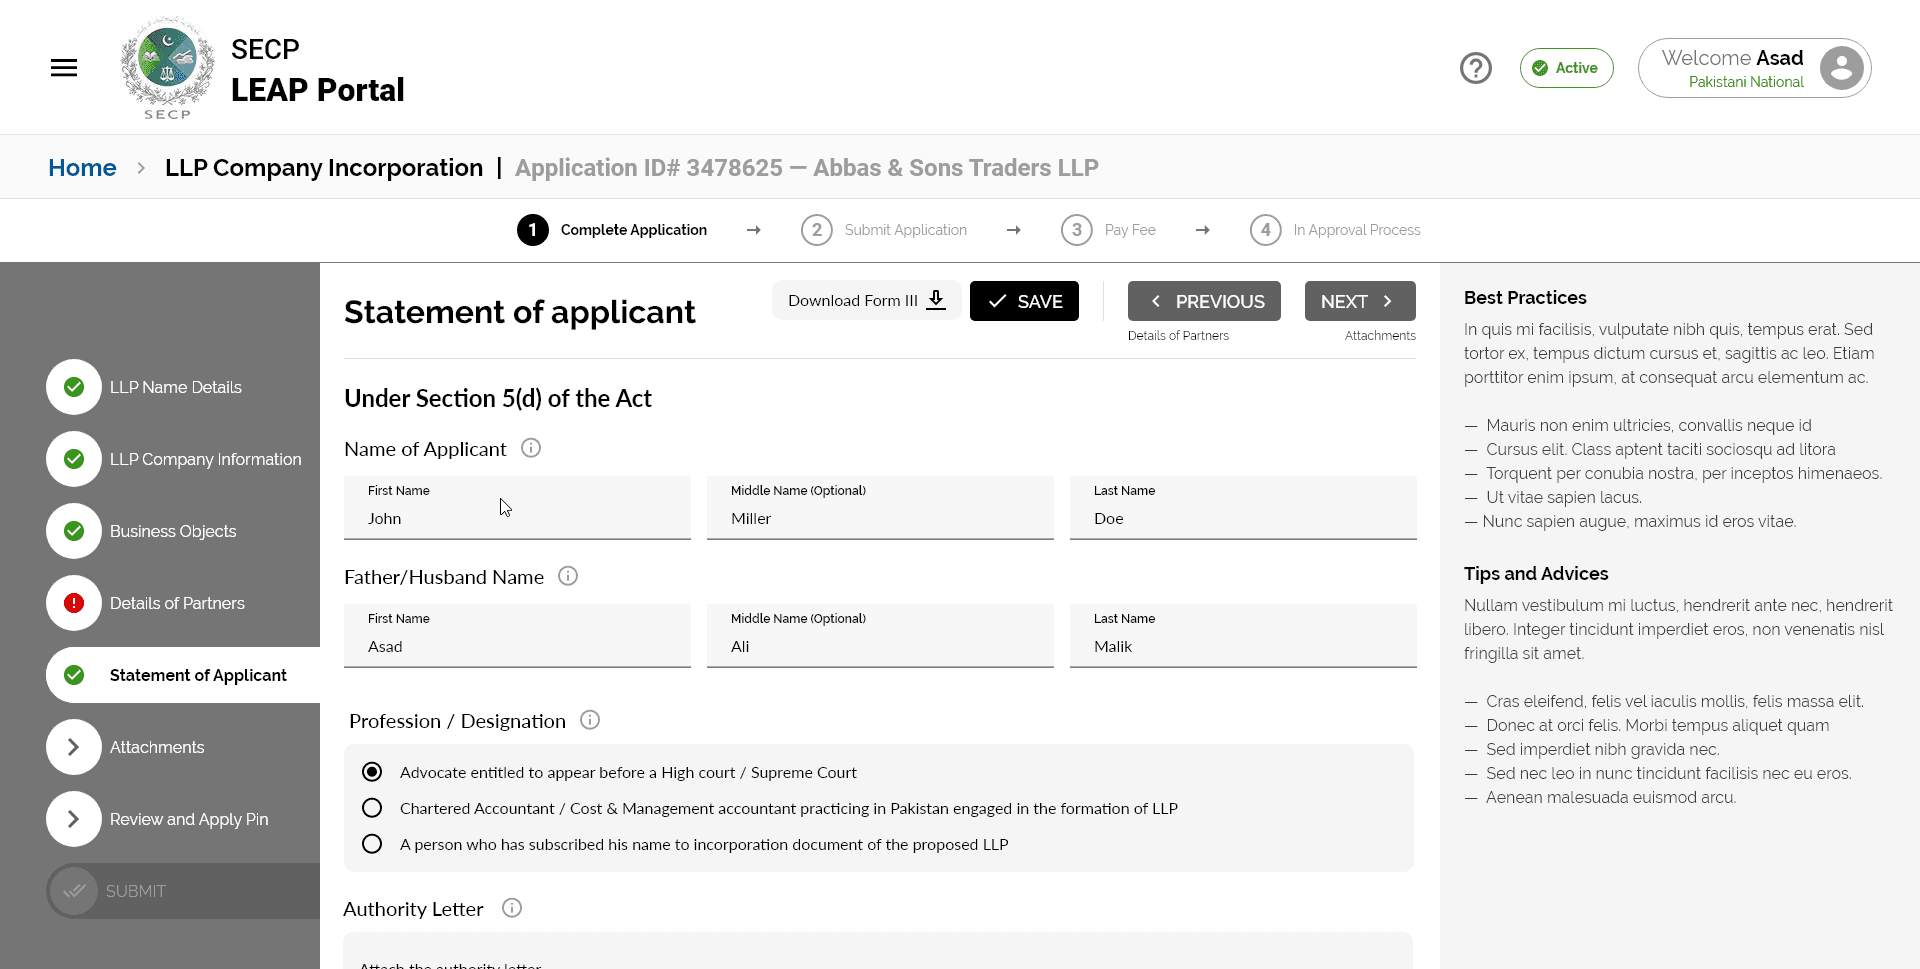Click the help question mark icon
Image resolution: width=1920 pixels, height=969 pixels.
tap(1475, 68)
